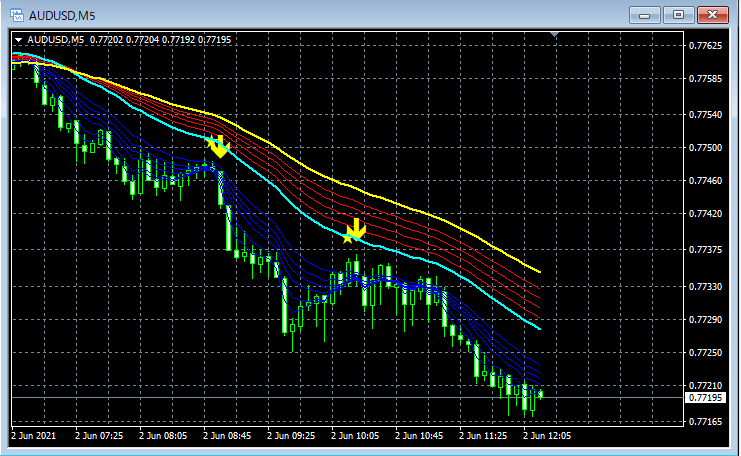Expand the AUDUSD,M5 chart header triangle
The height and width of the screenshot is (456, 741).
tap(18, 40)
